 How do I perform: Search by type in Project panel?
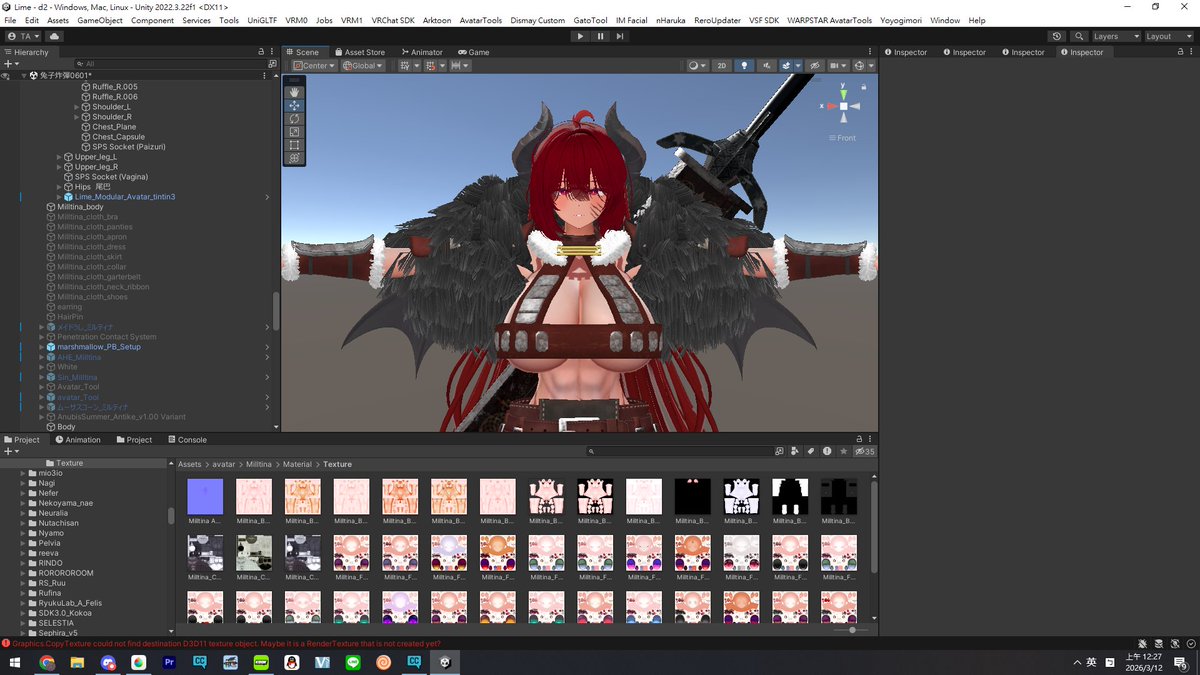pos(796,451)
